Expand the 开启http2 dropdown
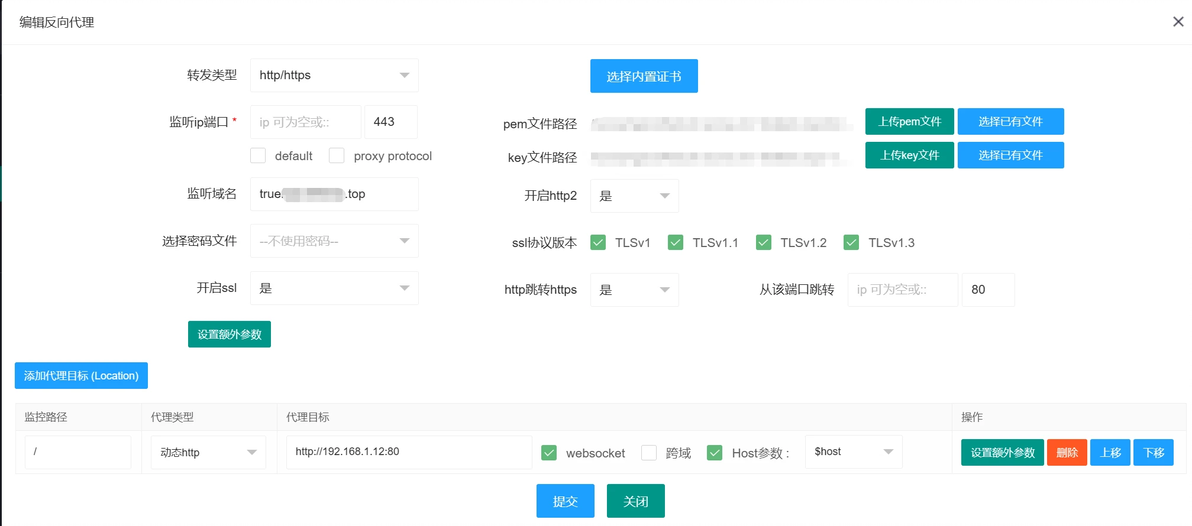The image size is (1192, 526). (x=634, y=196)
